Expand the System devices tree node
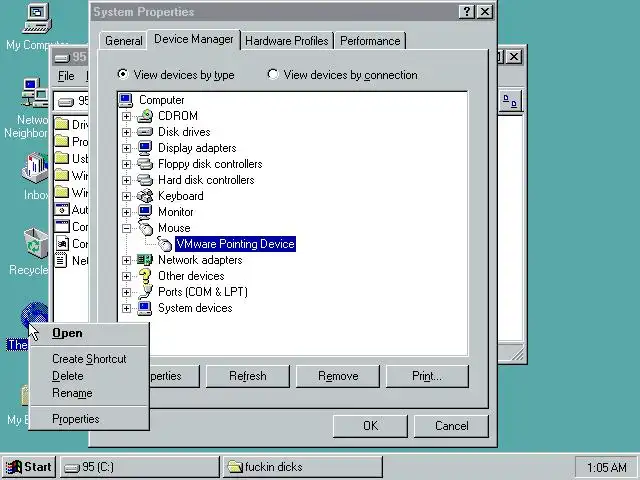This screenshot has width=640, height=480. pyautogui.click(x=126, y=309)
